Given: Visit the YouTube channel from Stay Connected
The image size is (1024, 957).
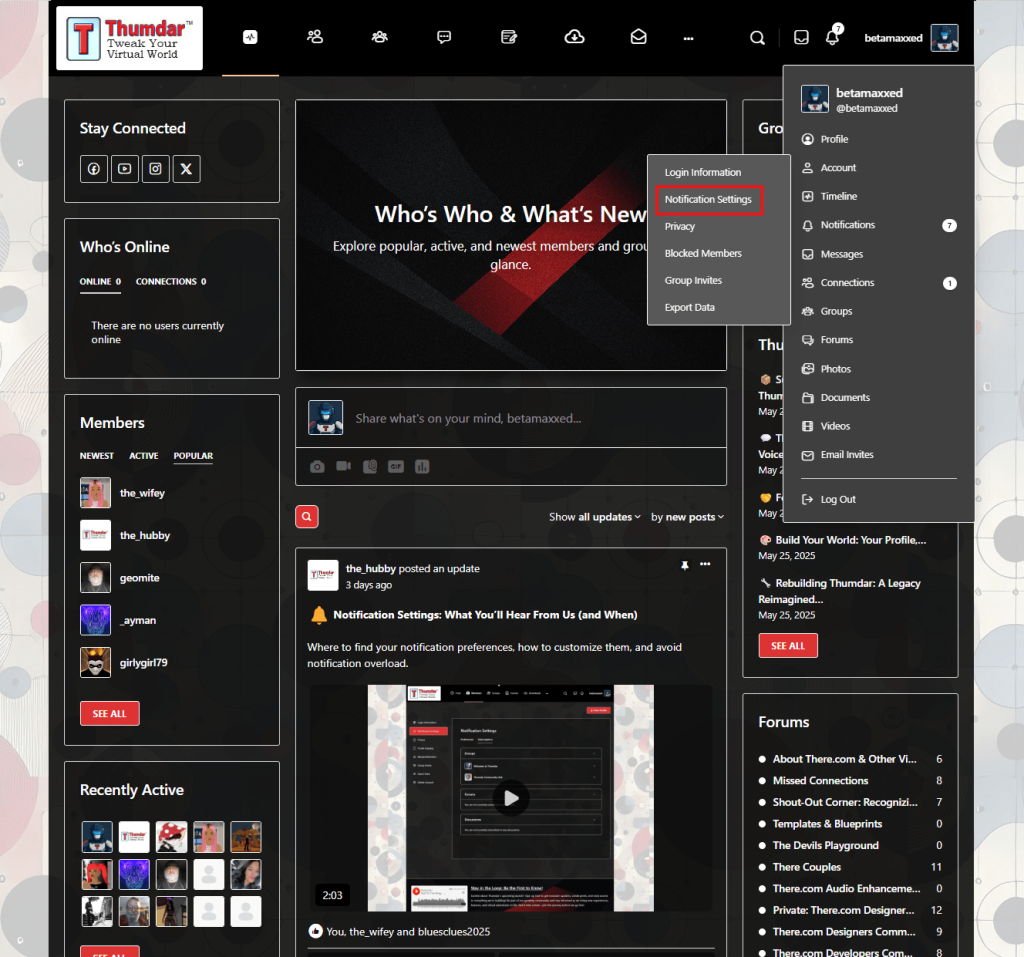Looking at the screenshot, I should 125,169.
